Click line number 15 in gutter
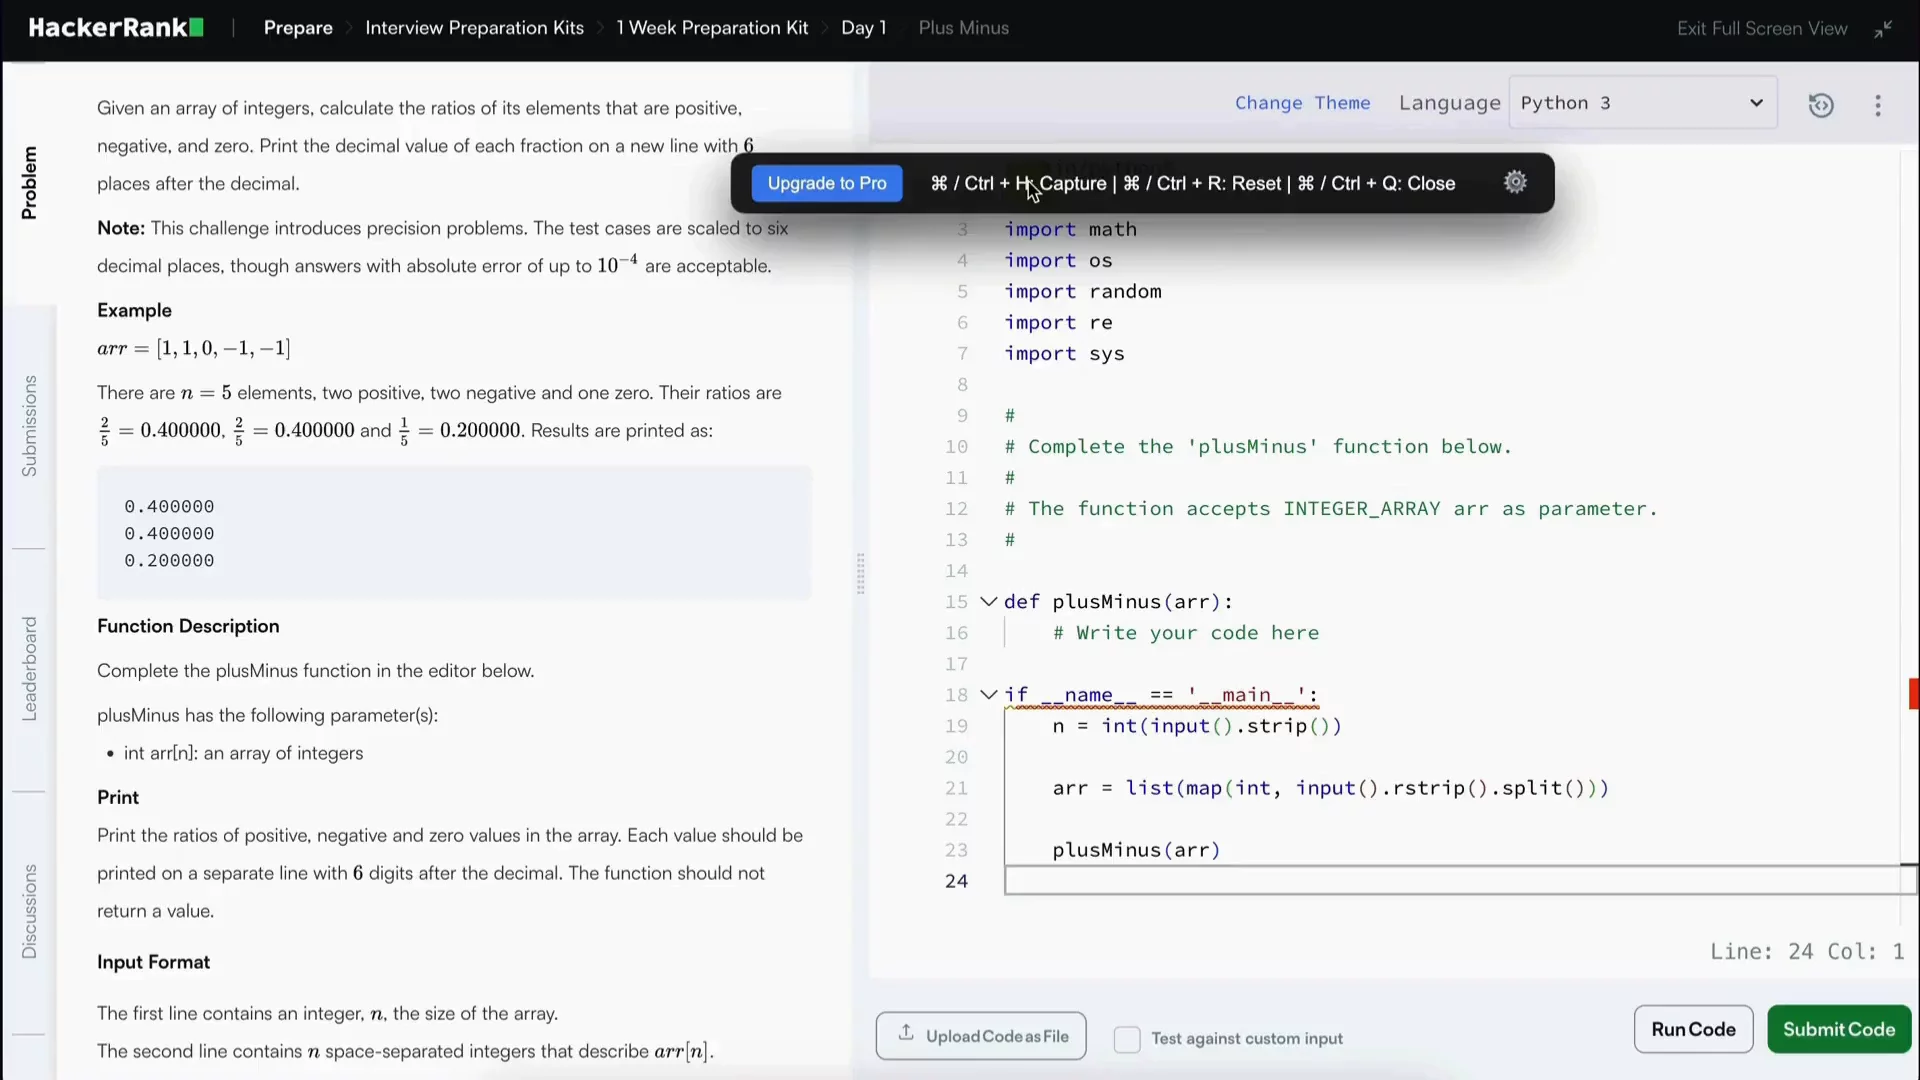The height and width of the screenshot is (1080, 1920). click(x=956, y=602)
